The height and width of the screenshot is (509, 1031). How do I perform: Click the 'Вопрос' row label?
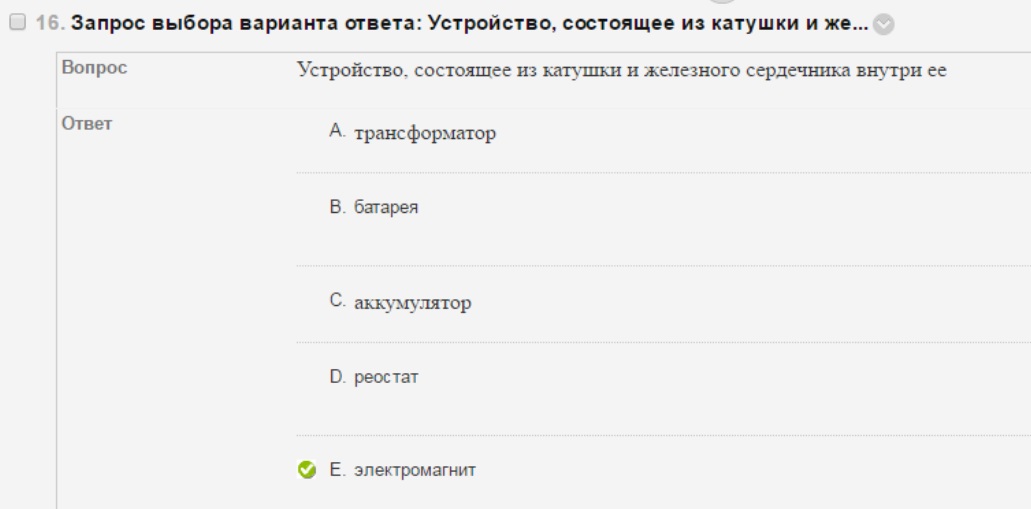(94, 68)
